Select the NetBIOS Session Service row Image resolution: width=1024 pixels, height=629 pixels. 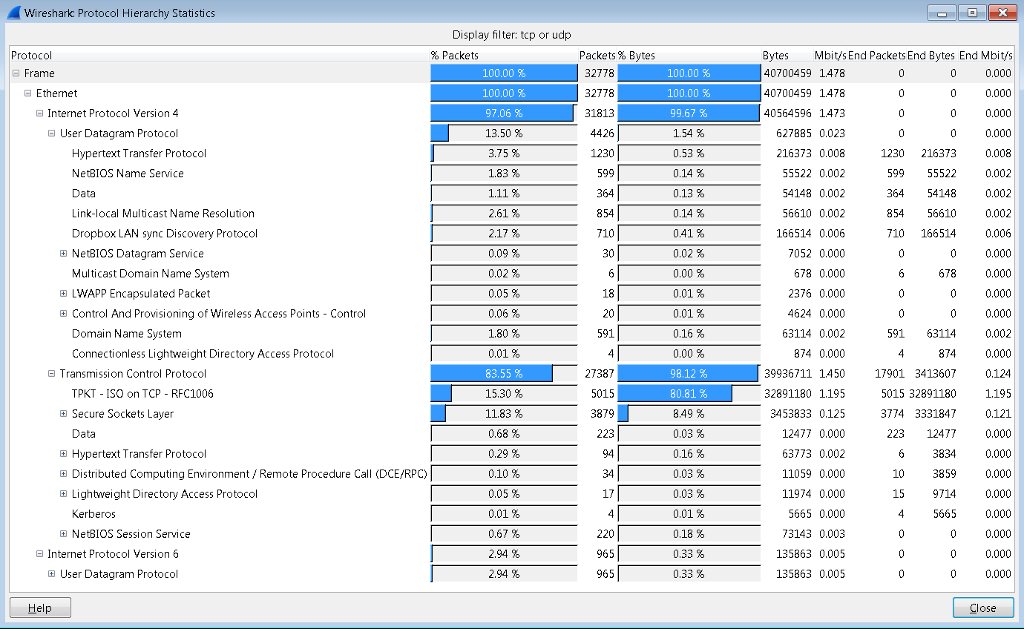click(512, 534)
